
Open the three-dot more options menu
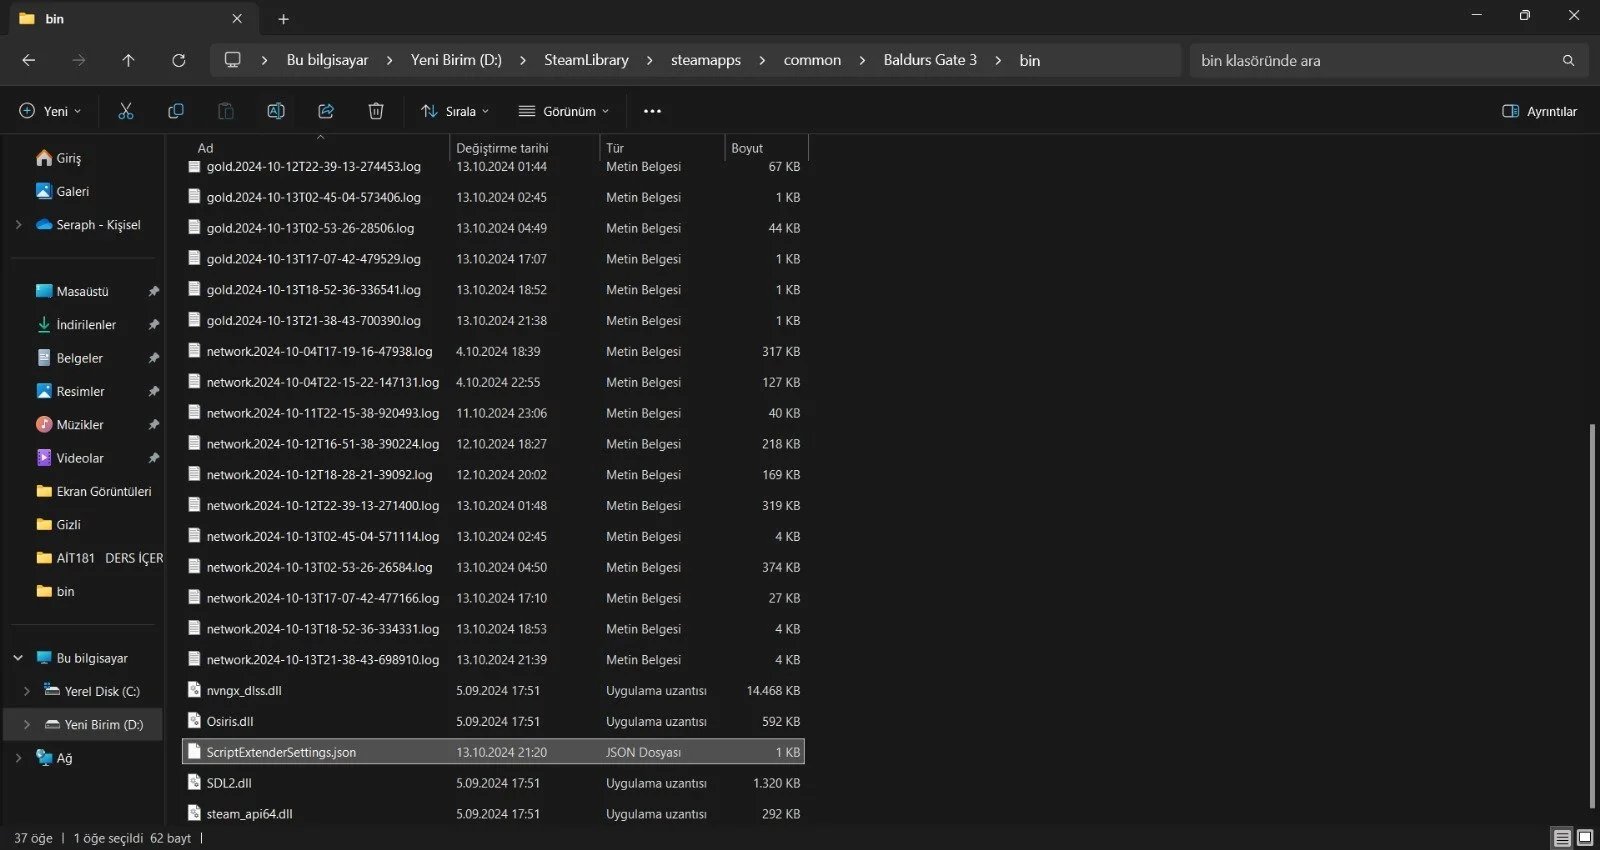pos(652,111)
